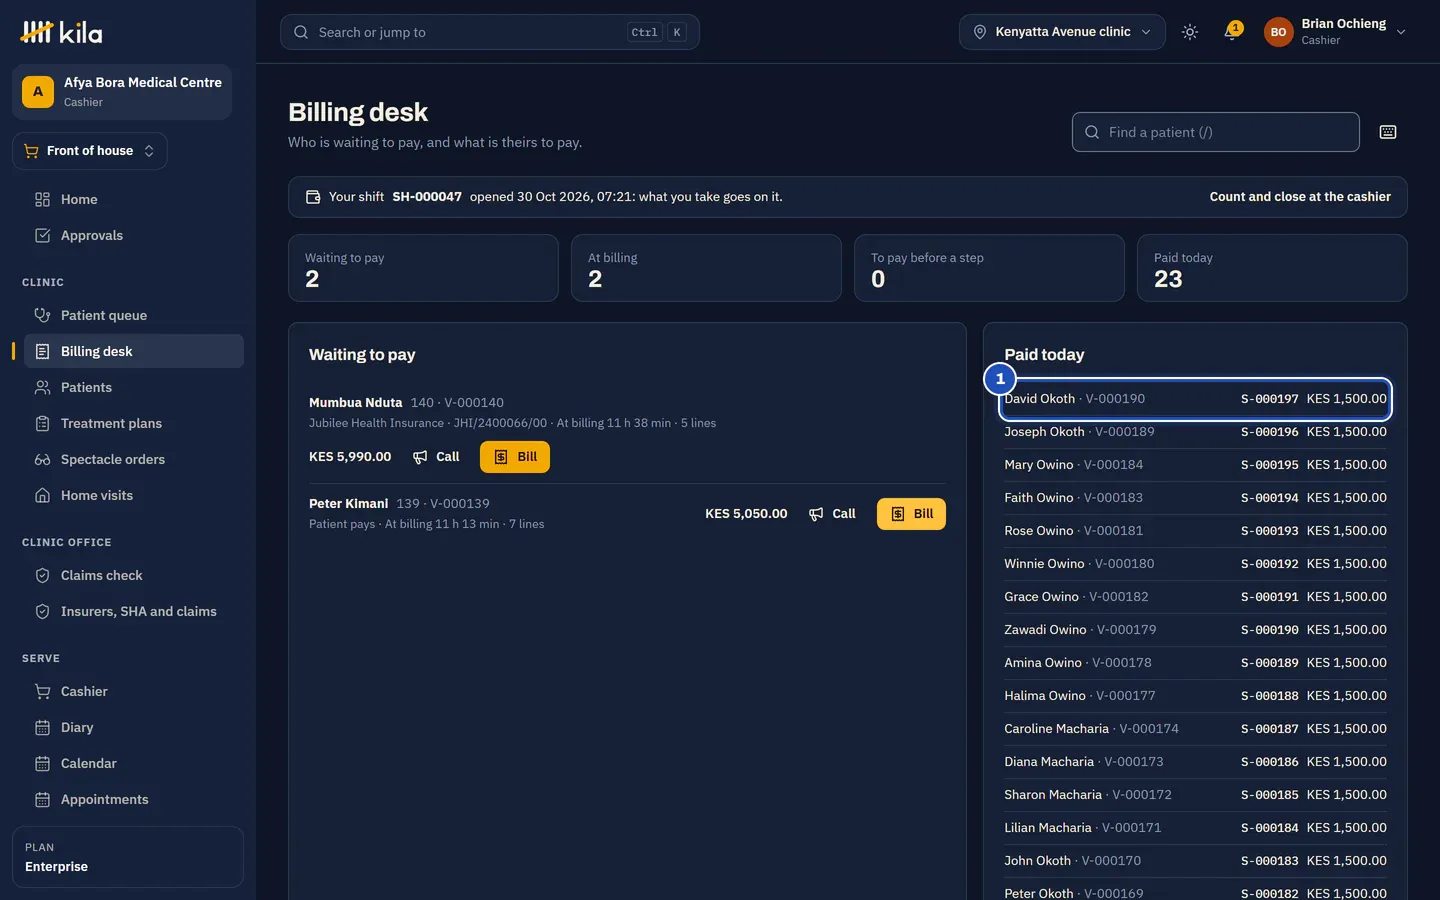The width and height of the screenshot is (1440, 900).
Task: Bill Mumbua Nduta's visit
Action: click(x=515, y=457)
